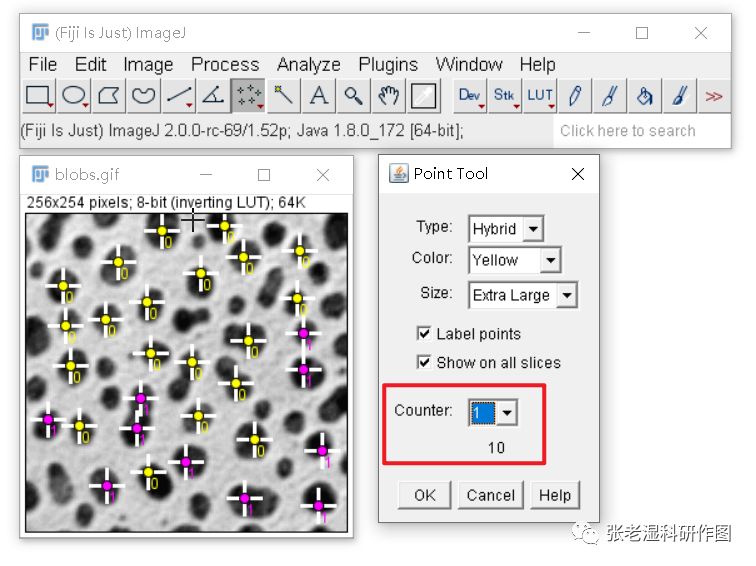Select the Scrolling hand tool
Screen dimensions: 756x566
point(388,96)
